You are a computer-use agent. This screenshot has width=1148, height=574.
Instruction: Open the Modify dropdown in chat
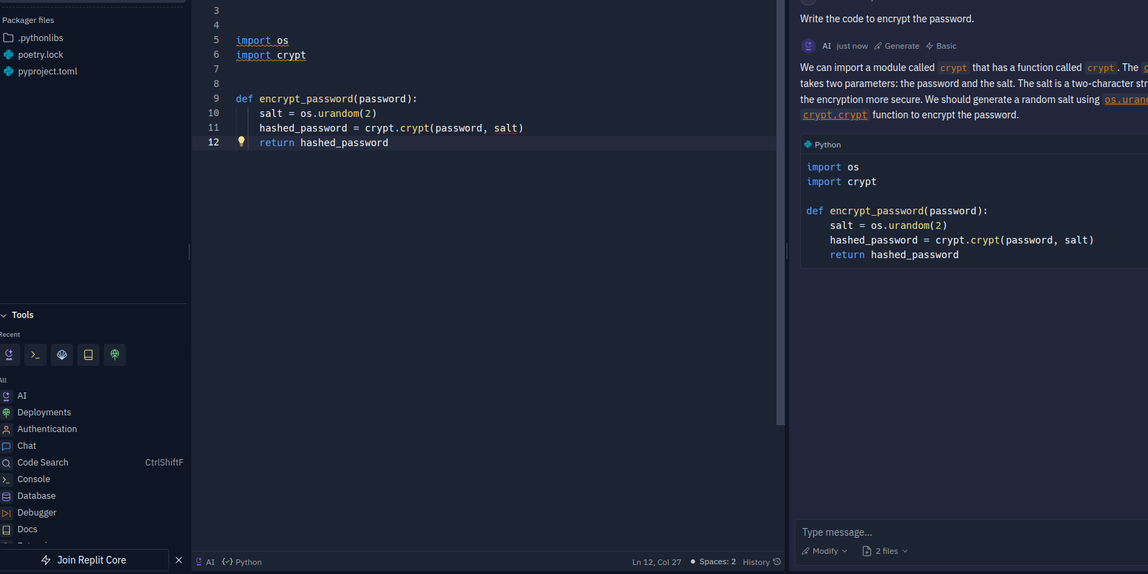point(824,551)
